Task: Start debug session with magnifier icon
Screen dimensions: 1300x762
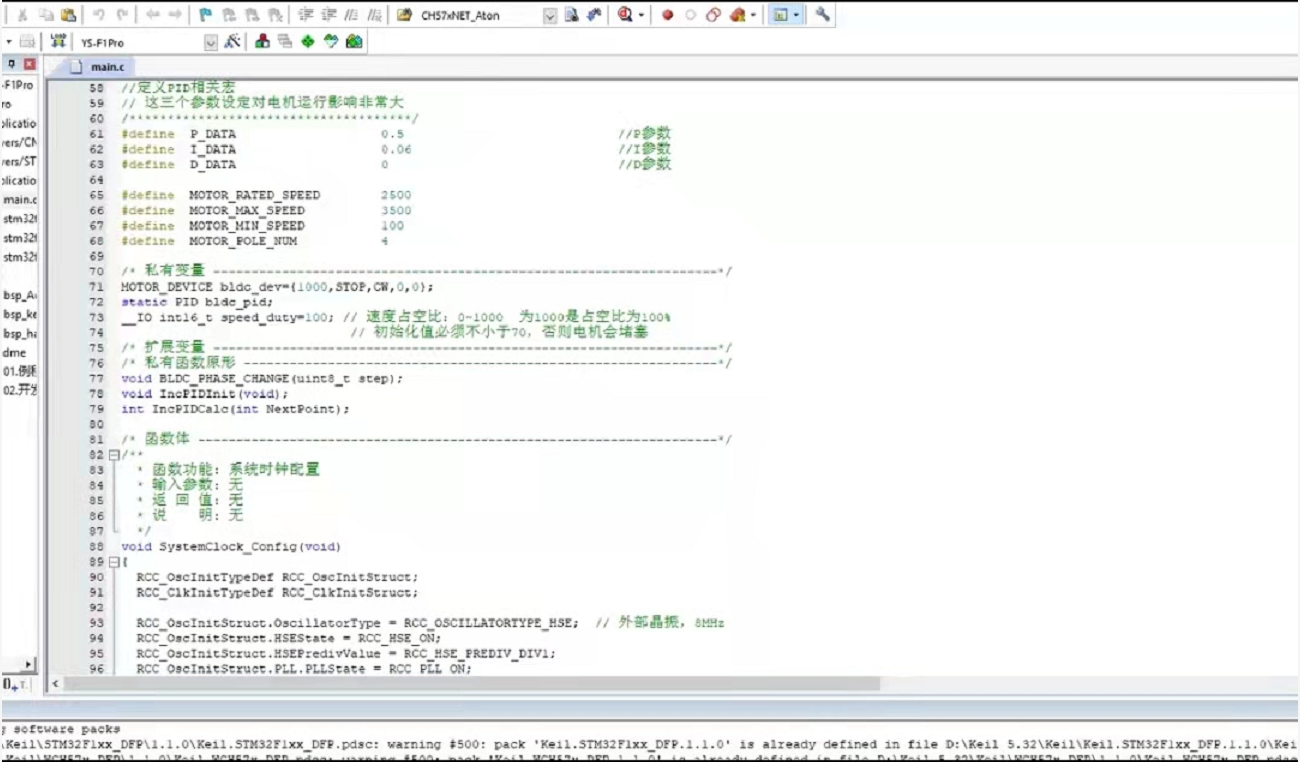Action: pos(625,15)
